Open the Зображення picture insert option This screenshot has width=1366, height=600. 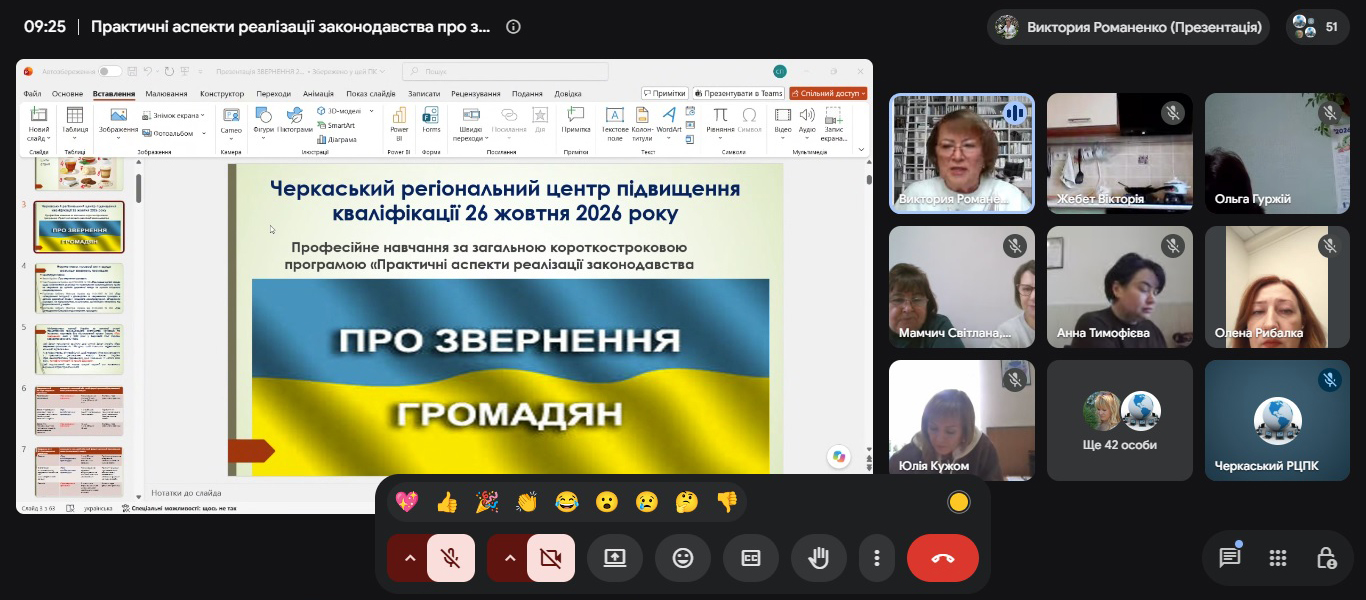coord(118,122)
